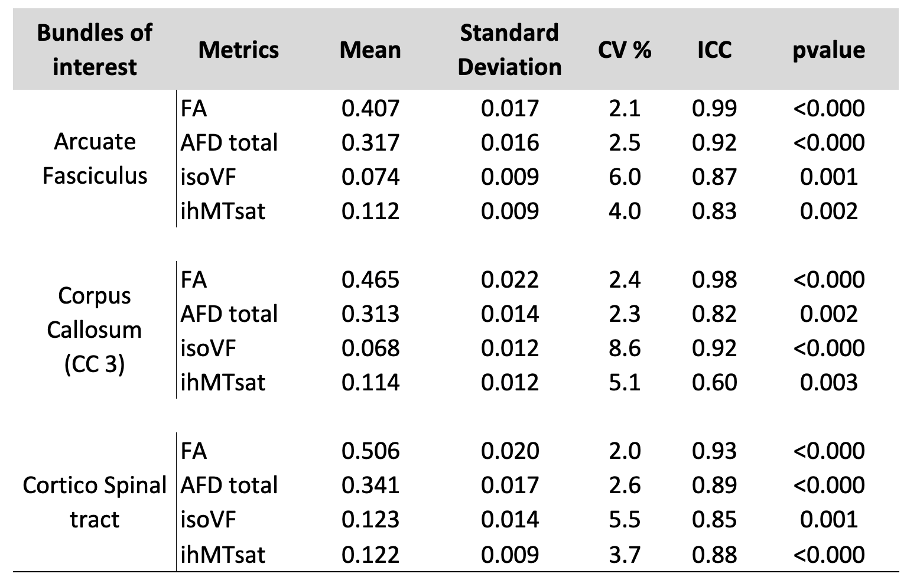The height and width of the screenshot is (580, 908).
Task: Select the "Metrics" column header
Action: pos(238,50)
